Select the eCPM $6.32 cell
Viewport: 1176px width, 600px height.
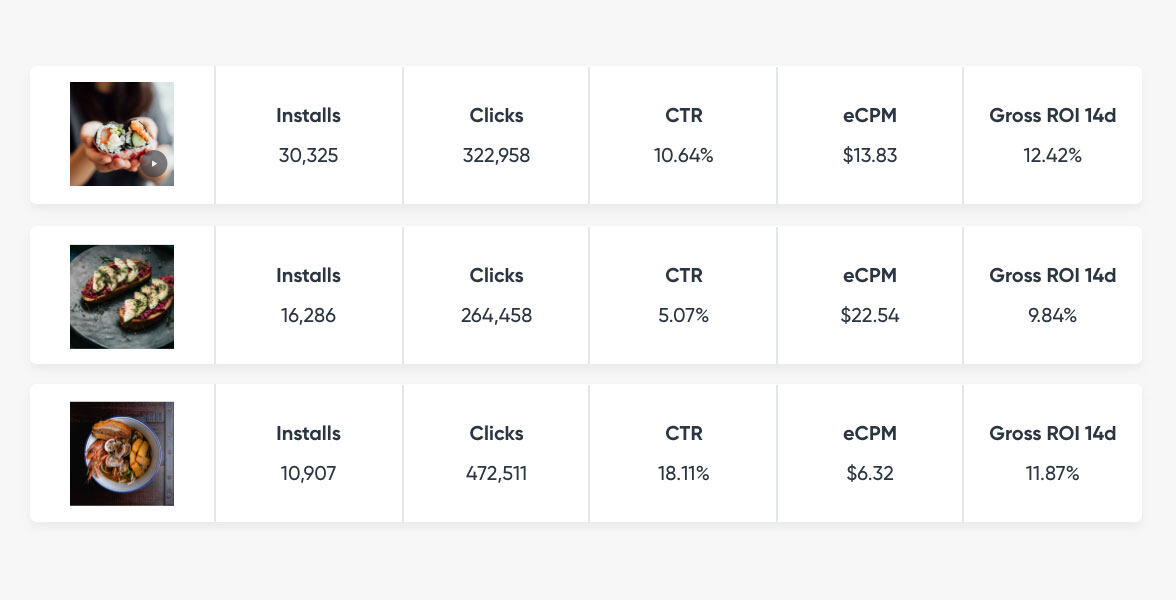pyautogui.click(x=870, y=453)
